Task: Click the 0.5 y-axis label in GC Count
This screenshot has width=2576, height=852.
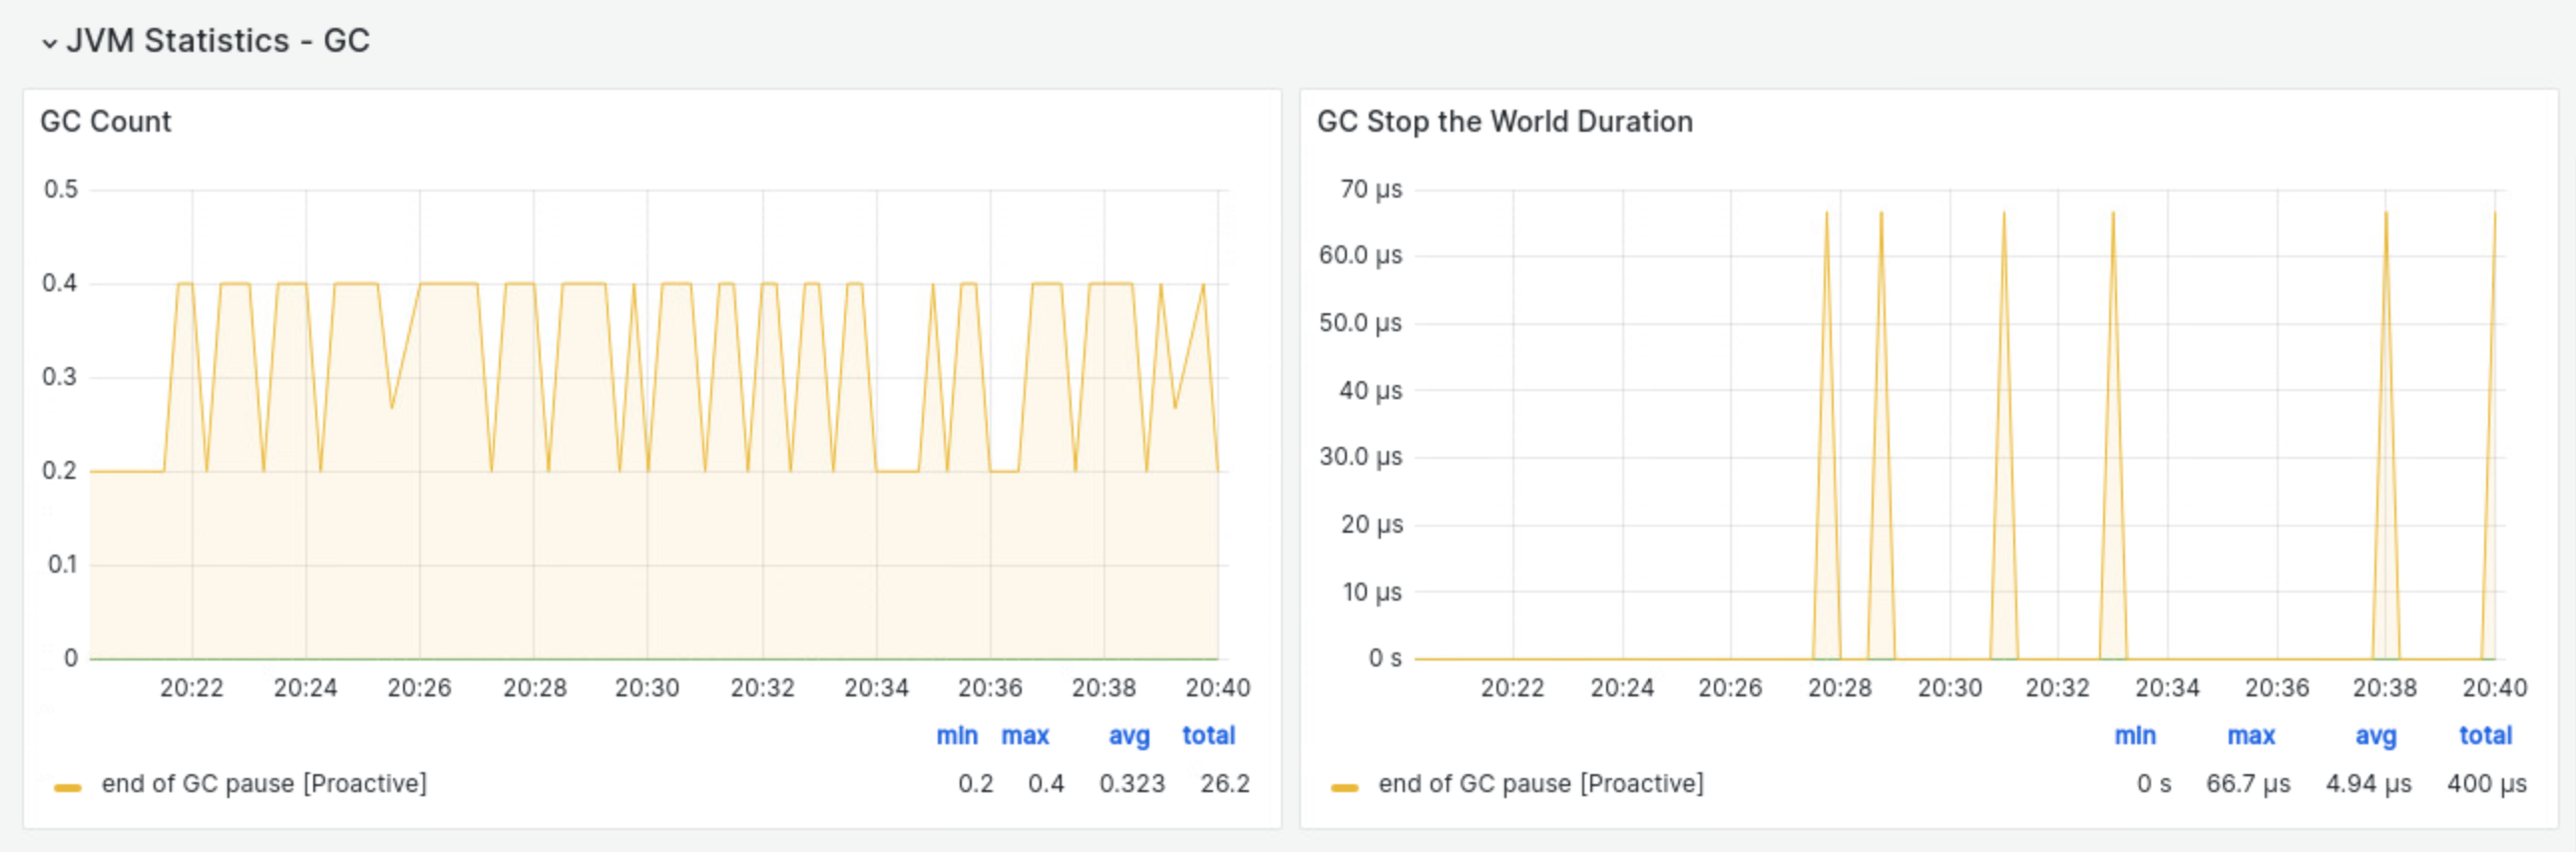Action: pos(60,189)
